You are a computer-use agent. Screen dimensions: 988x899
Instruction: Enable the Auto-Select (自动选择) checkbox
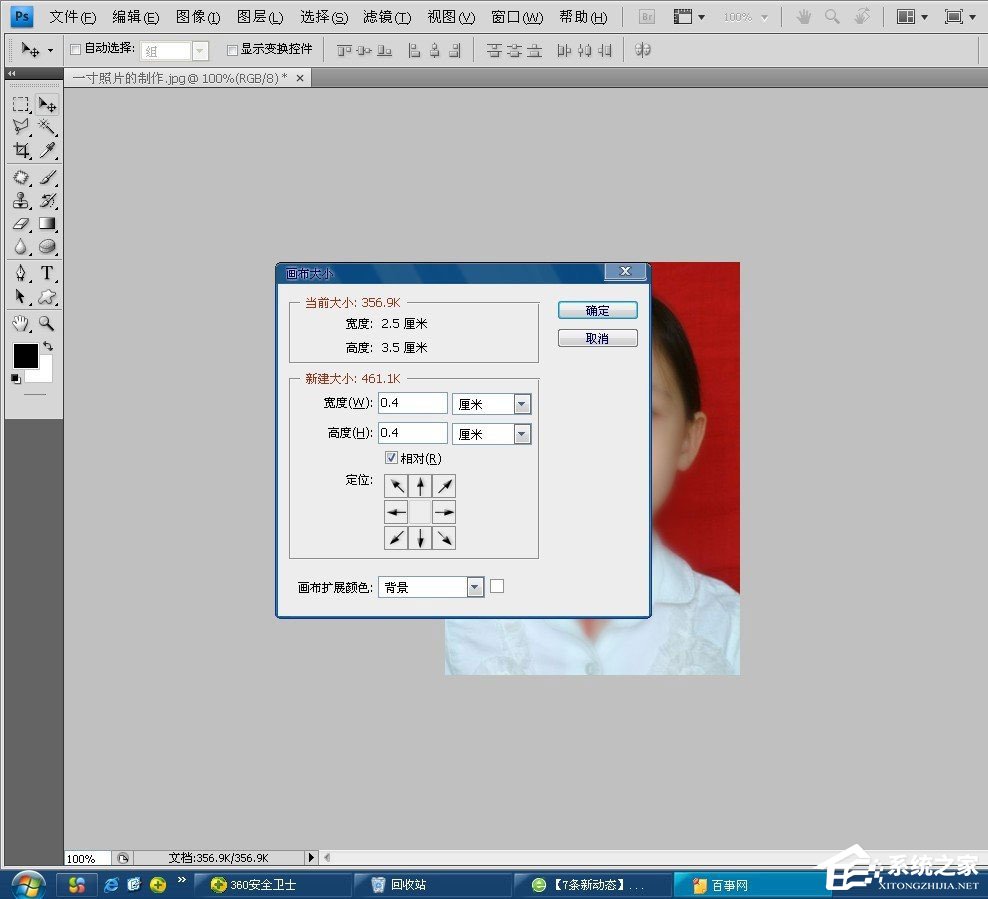click(76, 49)
